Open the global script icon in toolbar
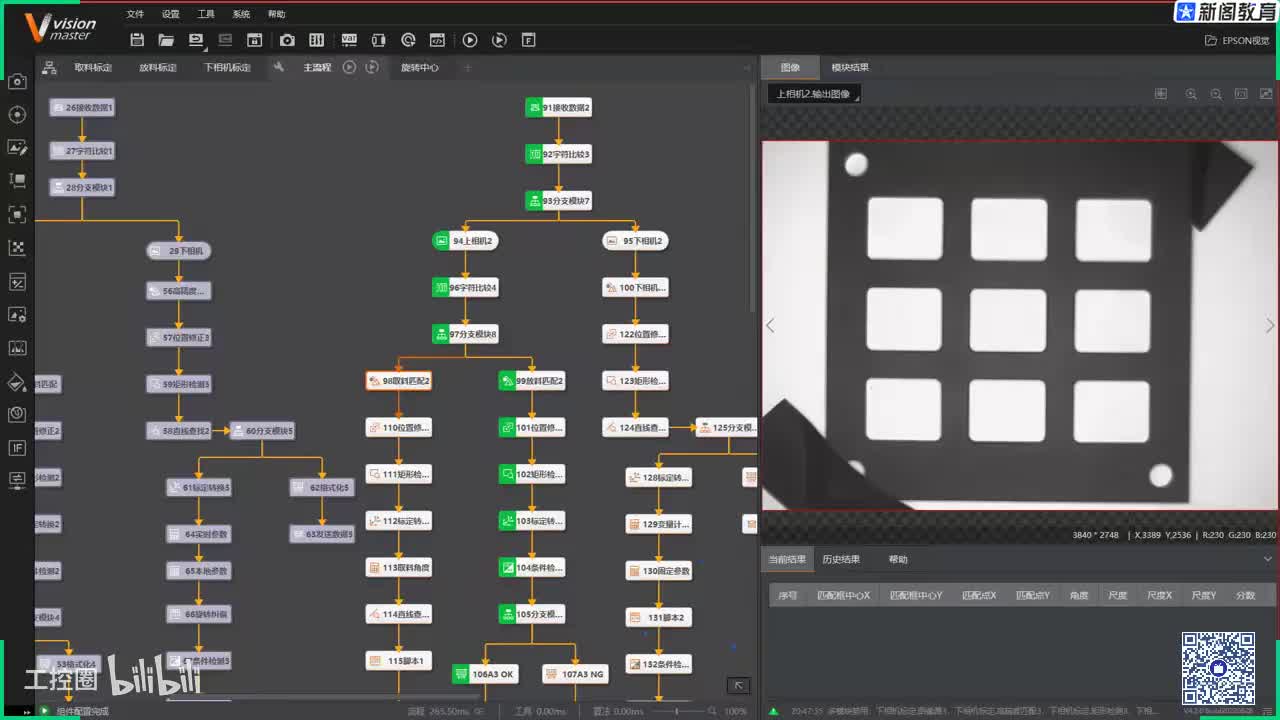1280x720 pixels. [437, 40]
